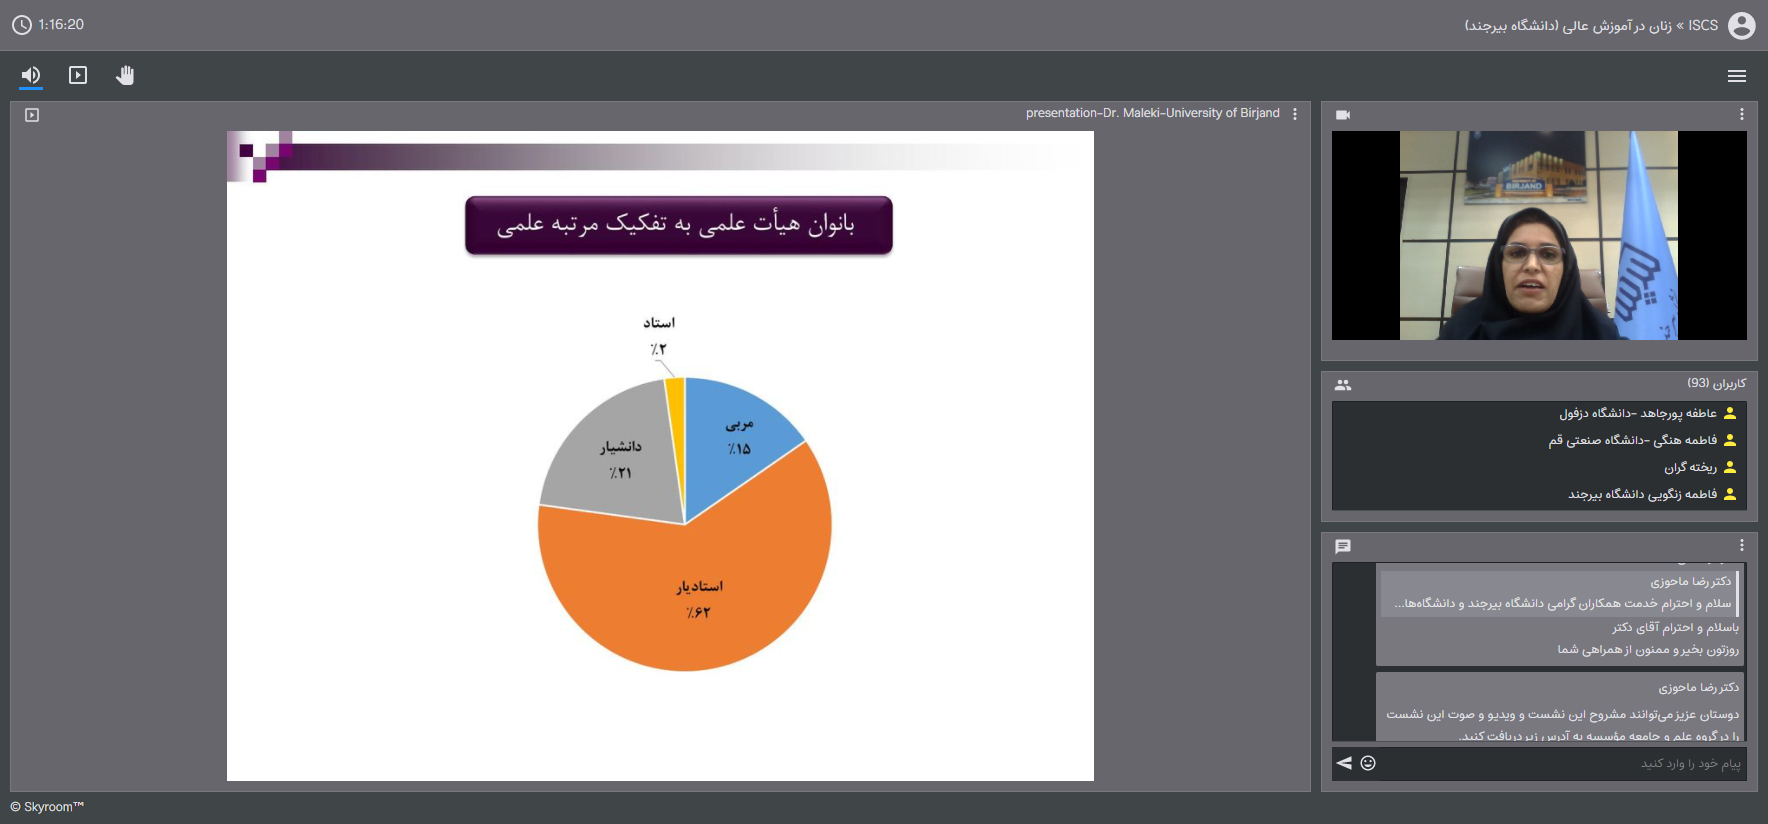Open the hamburger menu at top right
Image resolution: width=1768 pixels, height=824 pixels.
click(x=1737, y=76)
